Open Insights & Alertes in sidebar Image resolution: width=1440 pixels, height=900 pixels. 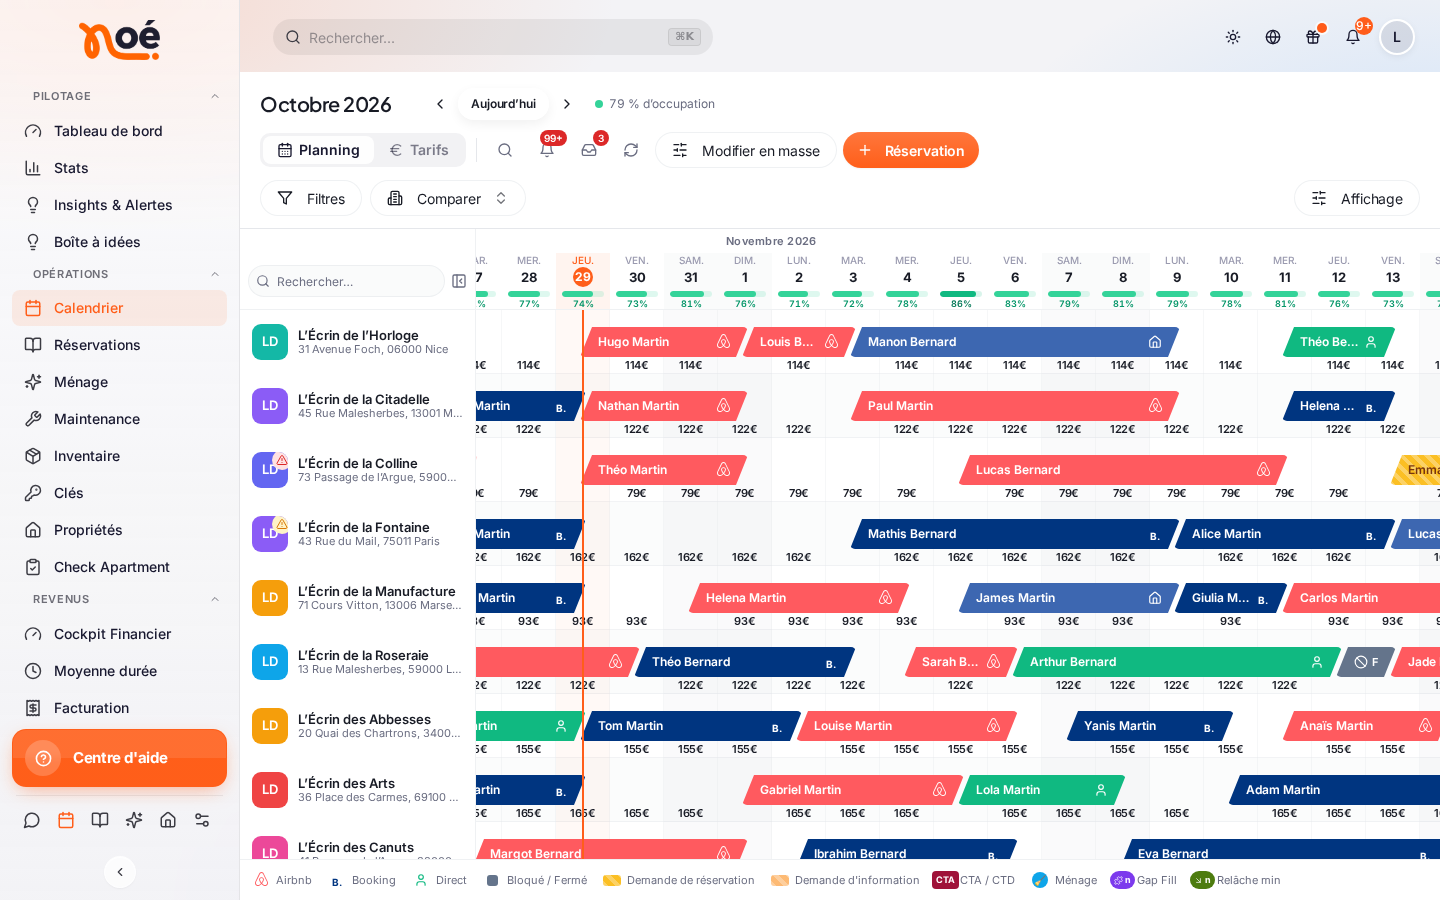coord(120,205)
